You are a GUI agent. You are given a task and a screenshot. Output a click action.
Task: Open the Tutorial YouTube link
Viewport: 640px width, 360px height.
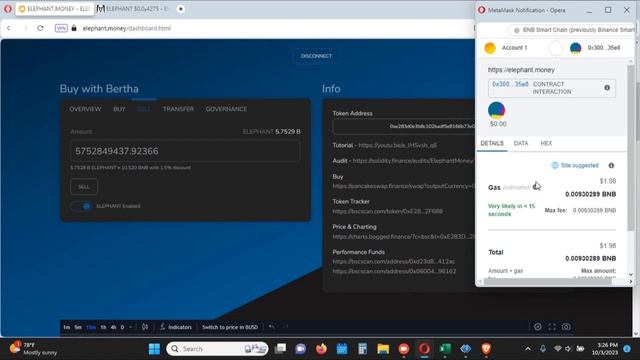(398, 145)
